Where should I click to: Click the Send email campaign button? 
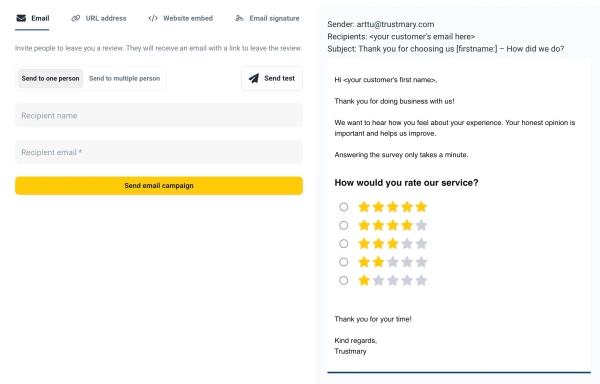click(x=159, y=185)
